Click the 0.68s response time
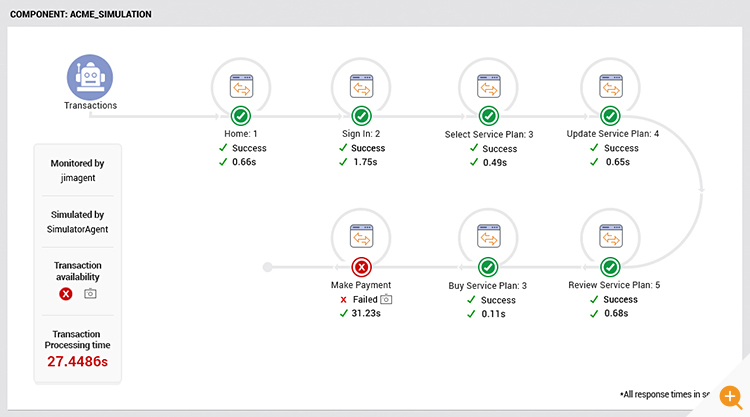This screenshot has width=750, height=417. pyautogui.click(x=616, y=313)
